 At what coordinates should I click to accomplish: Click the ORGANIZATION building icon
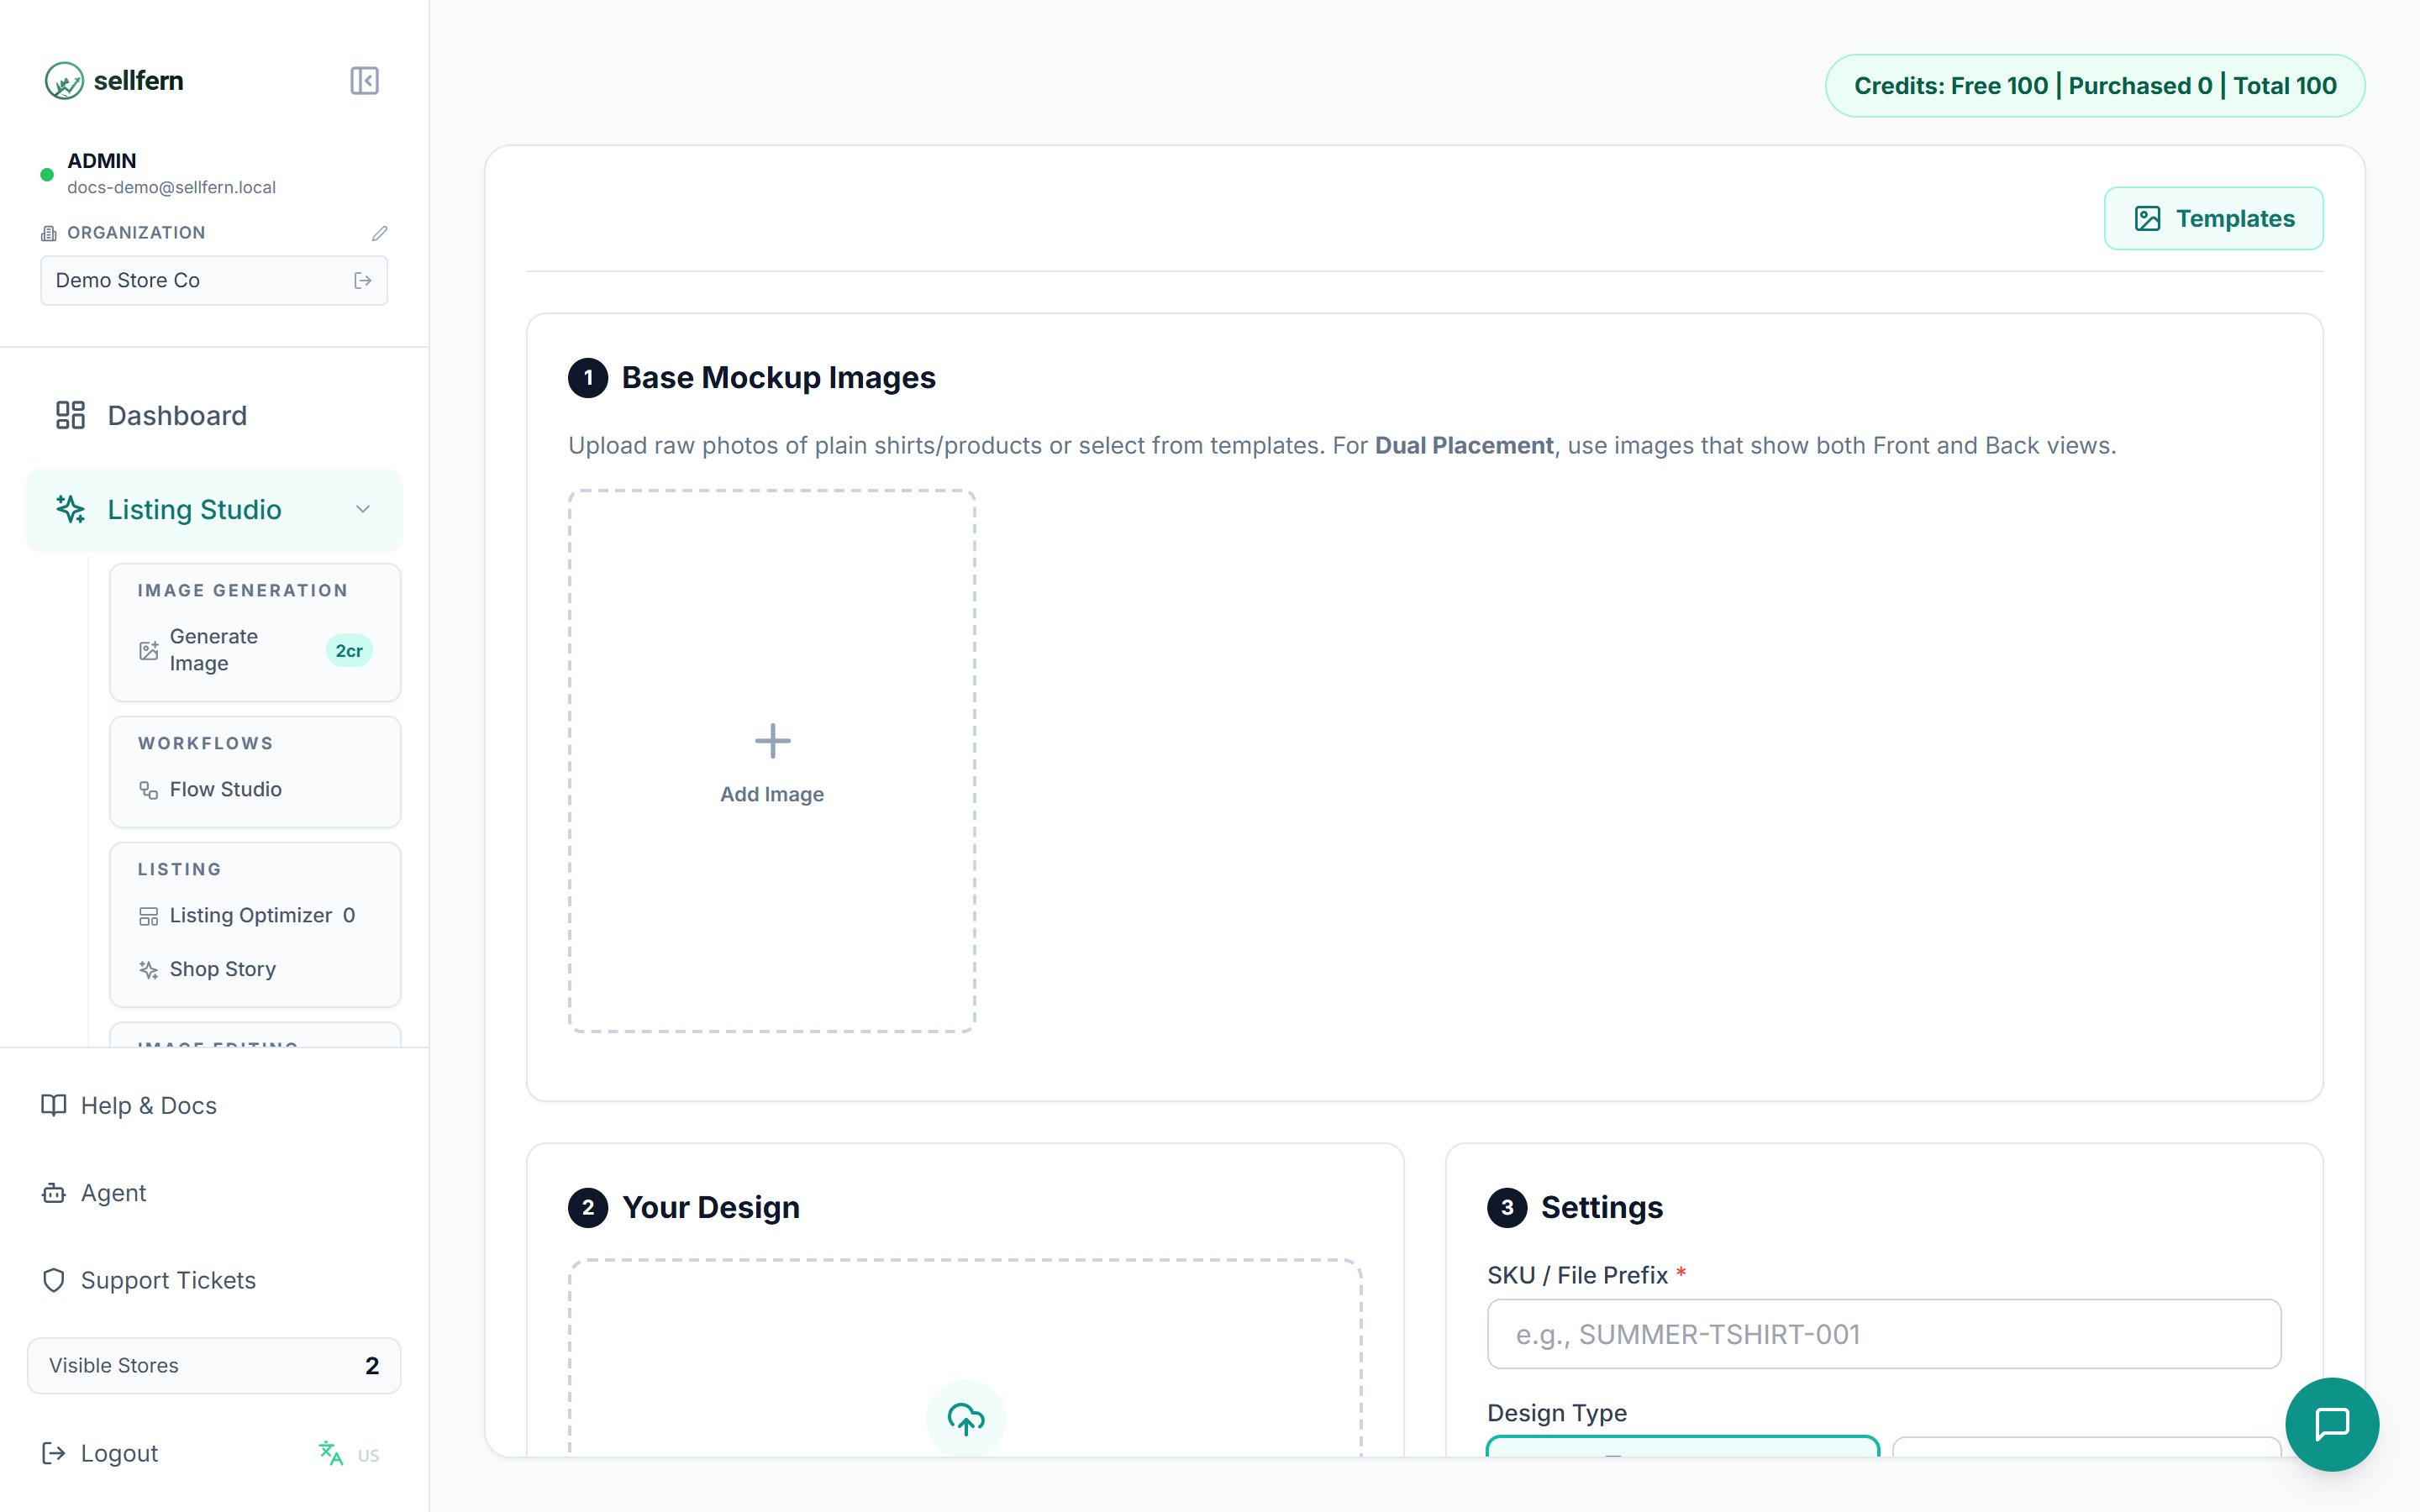49,233
